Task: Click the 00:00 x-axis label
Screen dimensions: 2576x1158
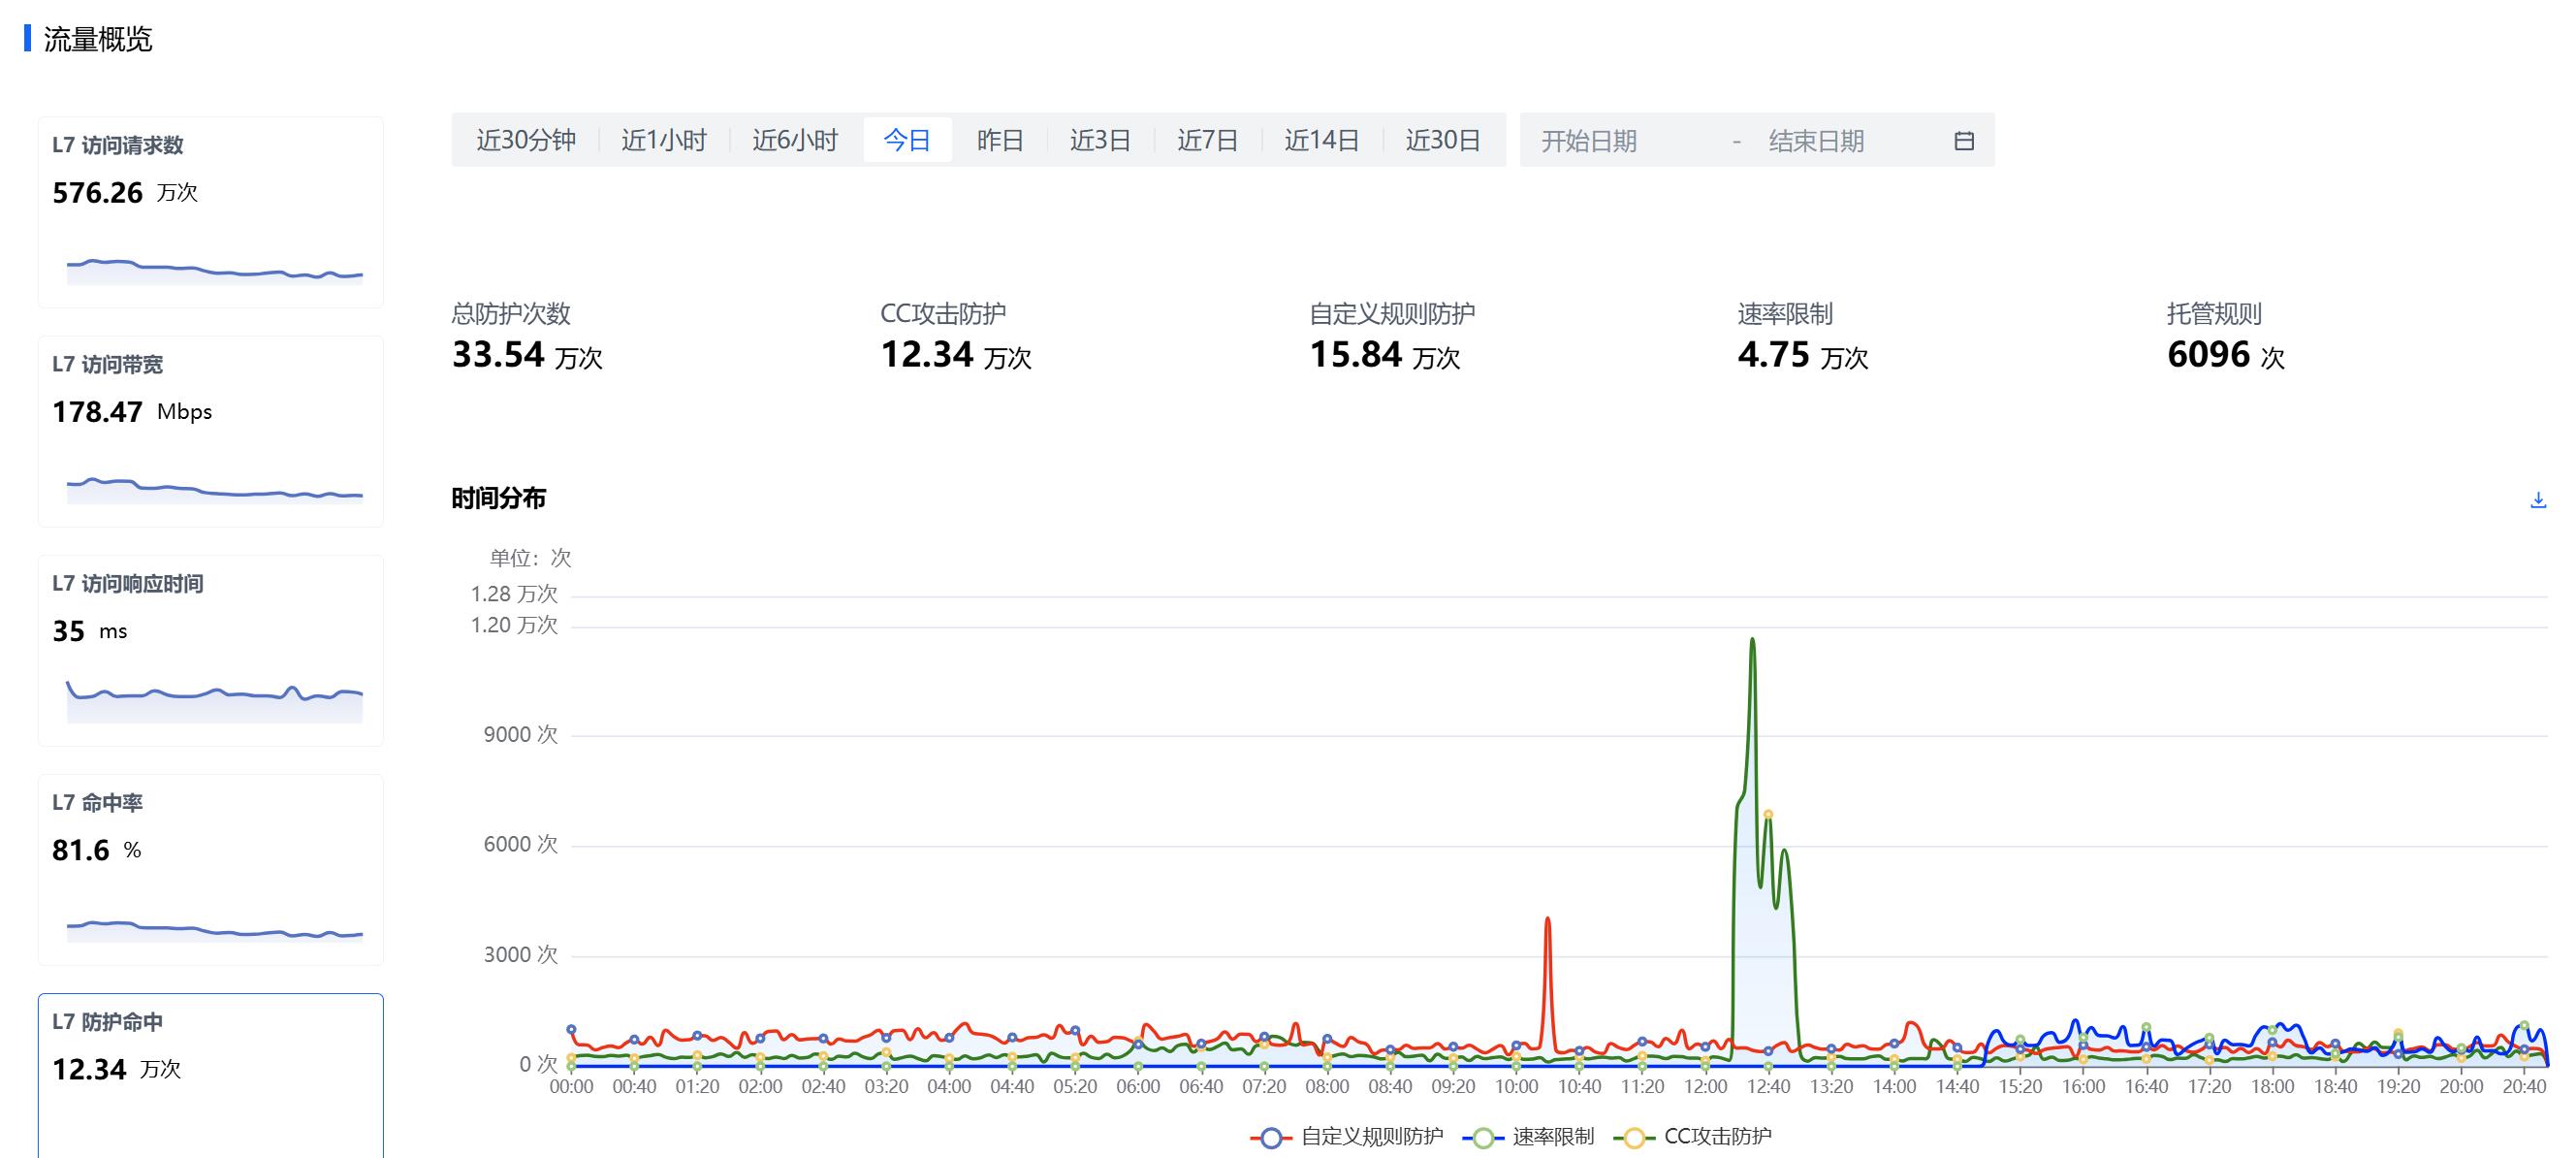Action: (x=571, y=1087)
